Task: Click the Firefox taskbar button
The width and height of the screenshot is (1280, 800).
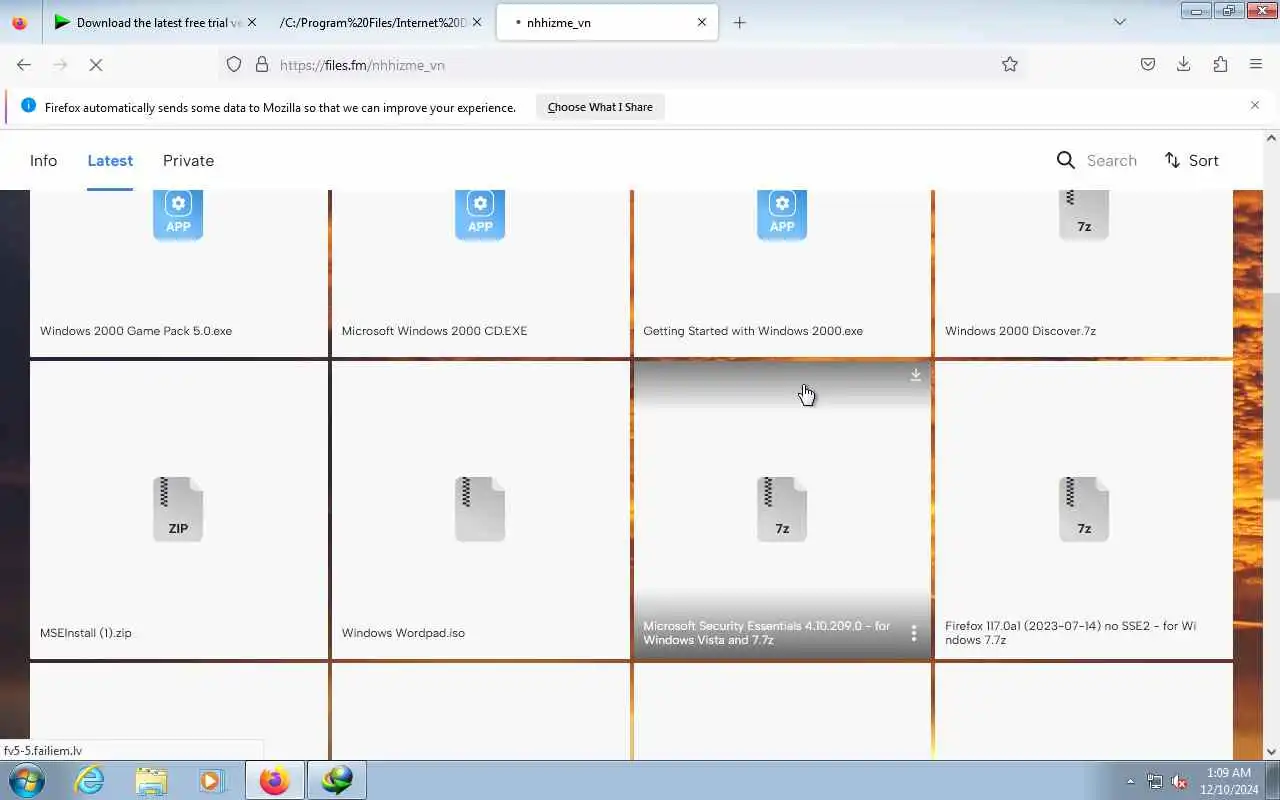Action: click(x=274, y=780)
